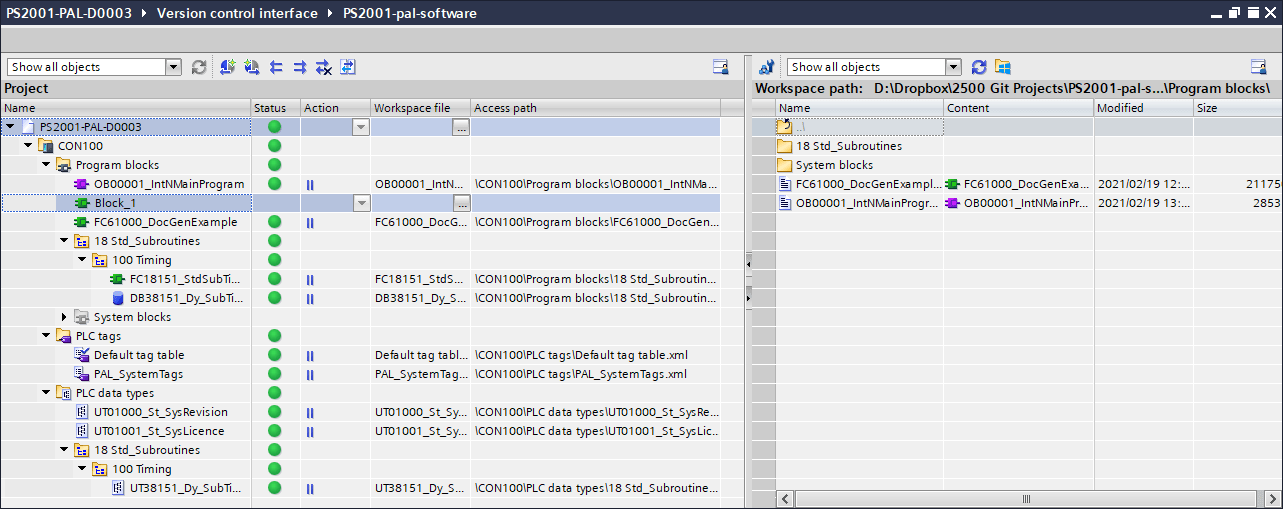Click workspace scrollbar left arrow
Image resolution: width=1283 pixels, height=509 pixels.
787,498
